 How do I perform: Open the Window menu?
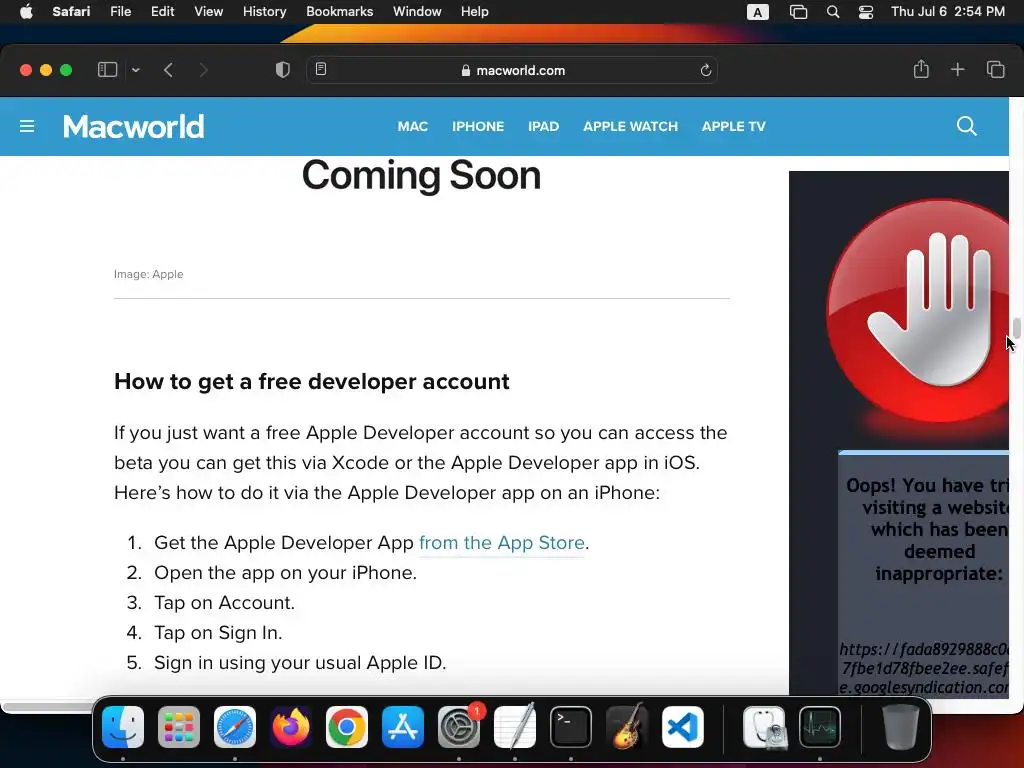(417, 12)
